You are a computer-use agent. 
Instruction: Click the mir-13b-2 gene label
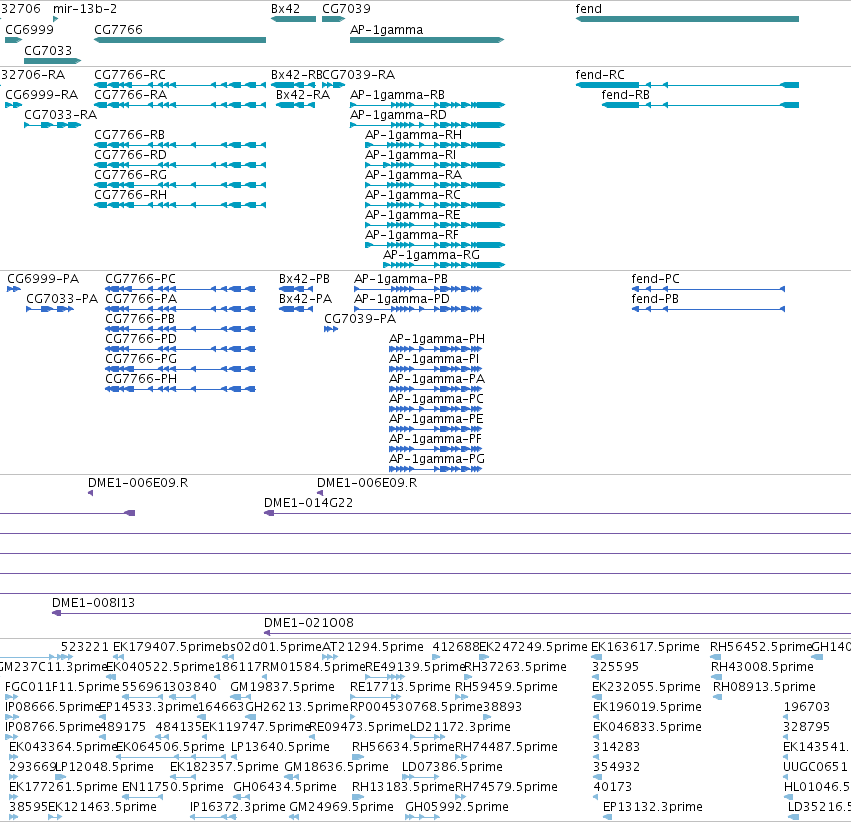click(x=85, y=9)
